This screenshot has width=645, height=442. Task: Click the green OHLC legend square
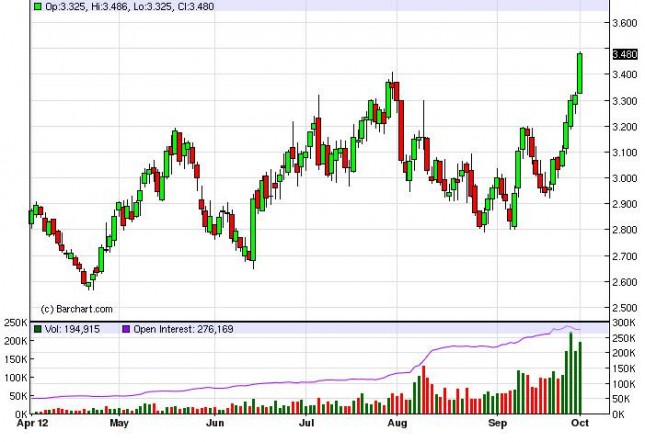click(x=37, y=6)
